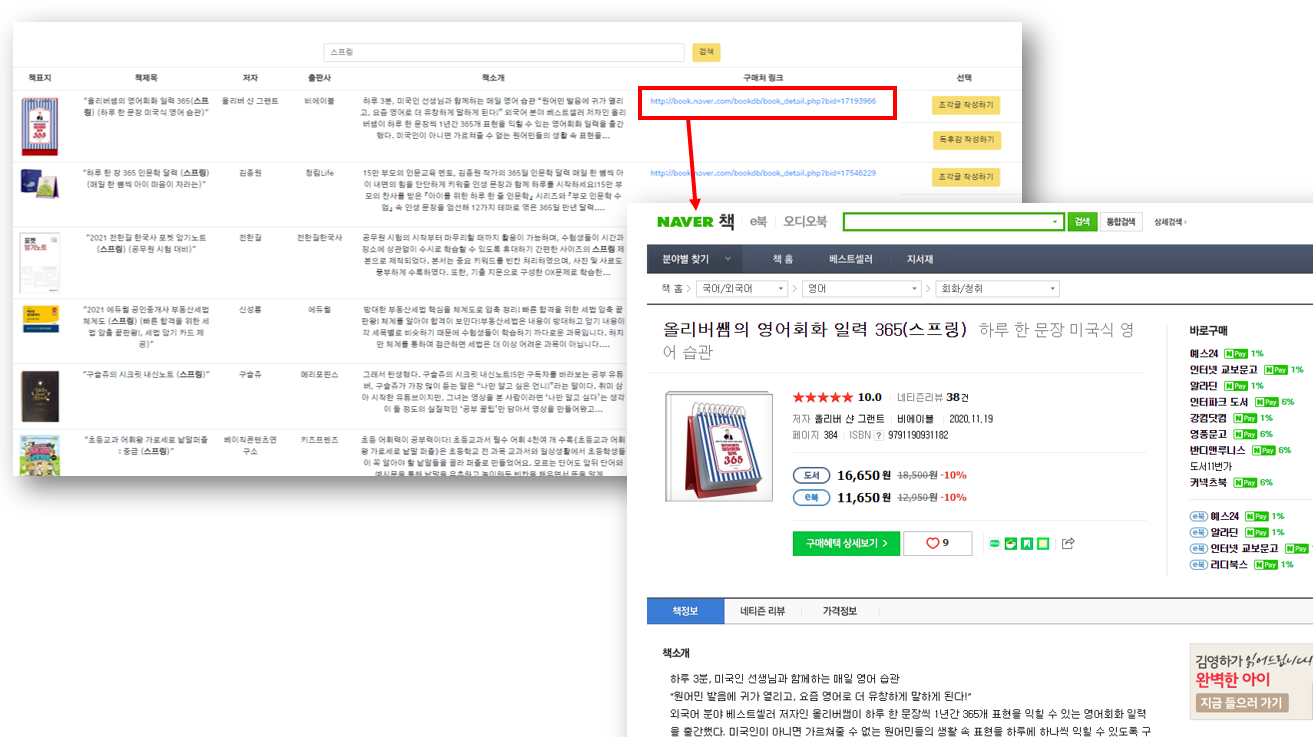Open the 도서11번가 store link
The width and height of the screenshot is (1313, 737).
tap(1212, 466)
